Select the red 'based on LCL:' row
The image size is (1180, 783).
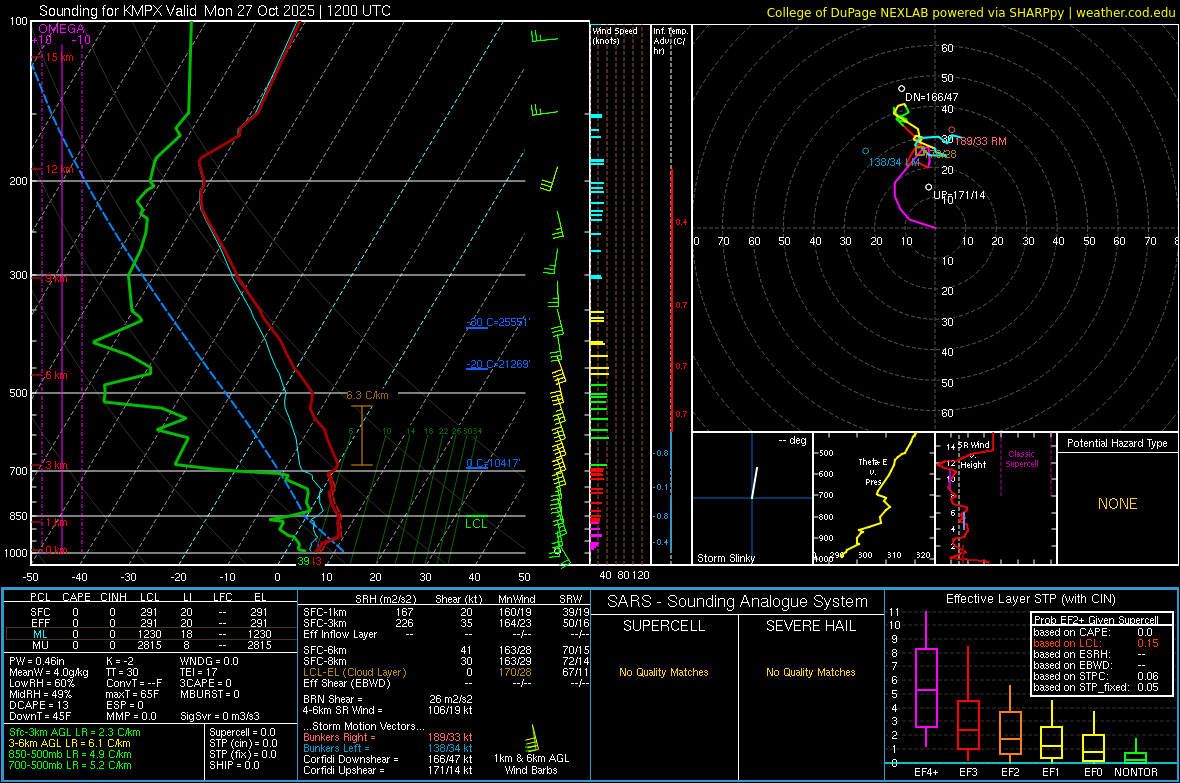tap(1095, 643)
